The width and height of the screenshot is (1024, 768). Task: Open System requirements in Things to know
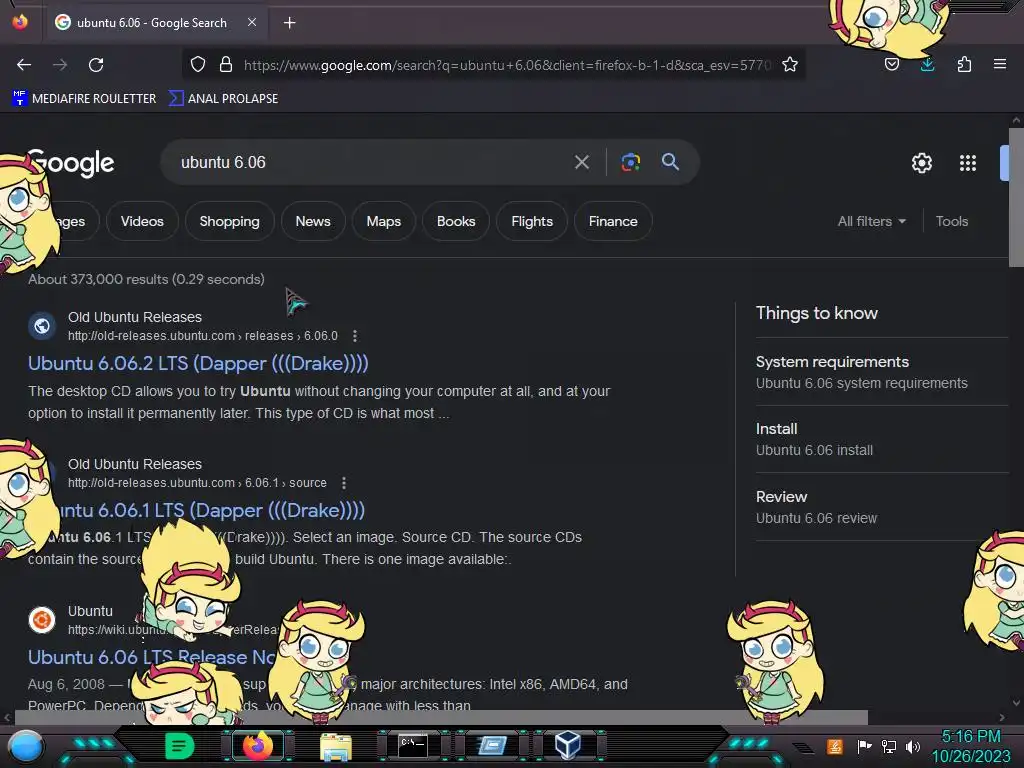[x=882, y=372]
